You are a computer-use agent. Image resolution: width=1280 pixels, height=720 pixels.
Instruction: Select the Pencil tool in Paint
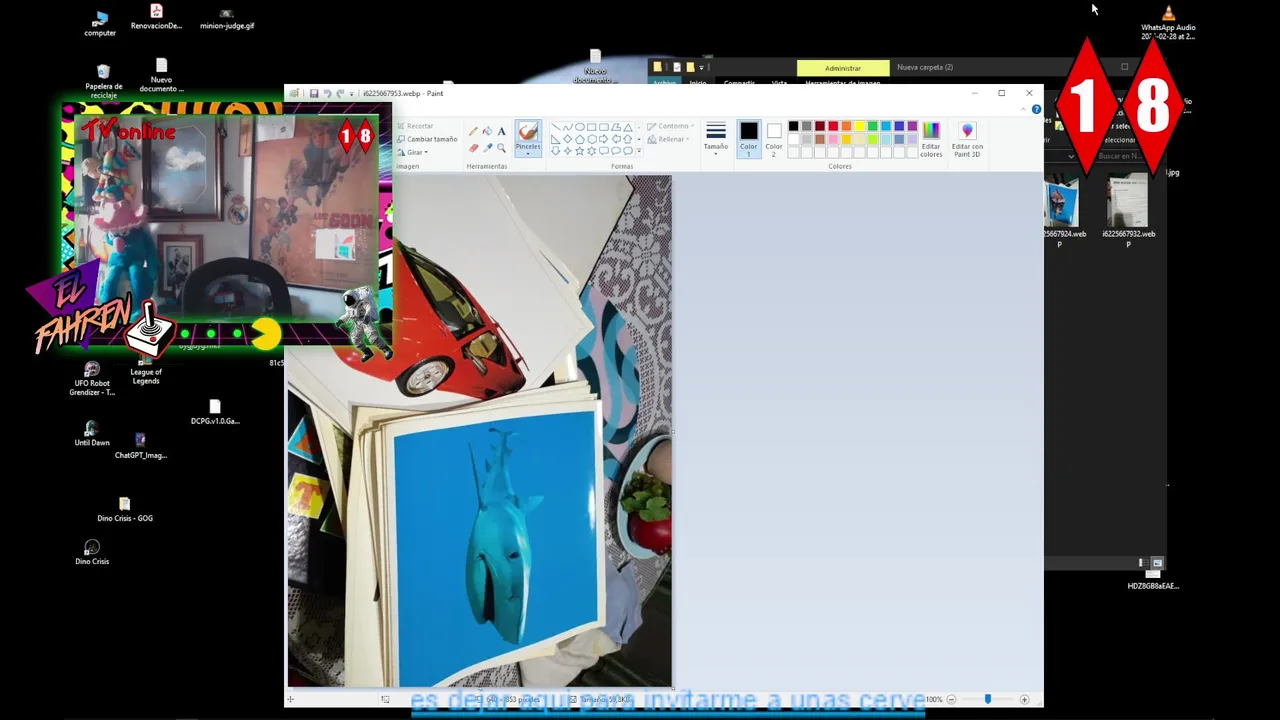(x=473, y=131)
